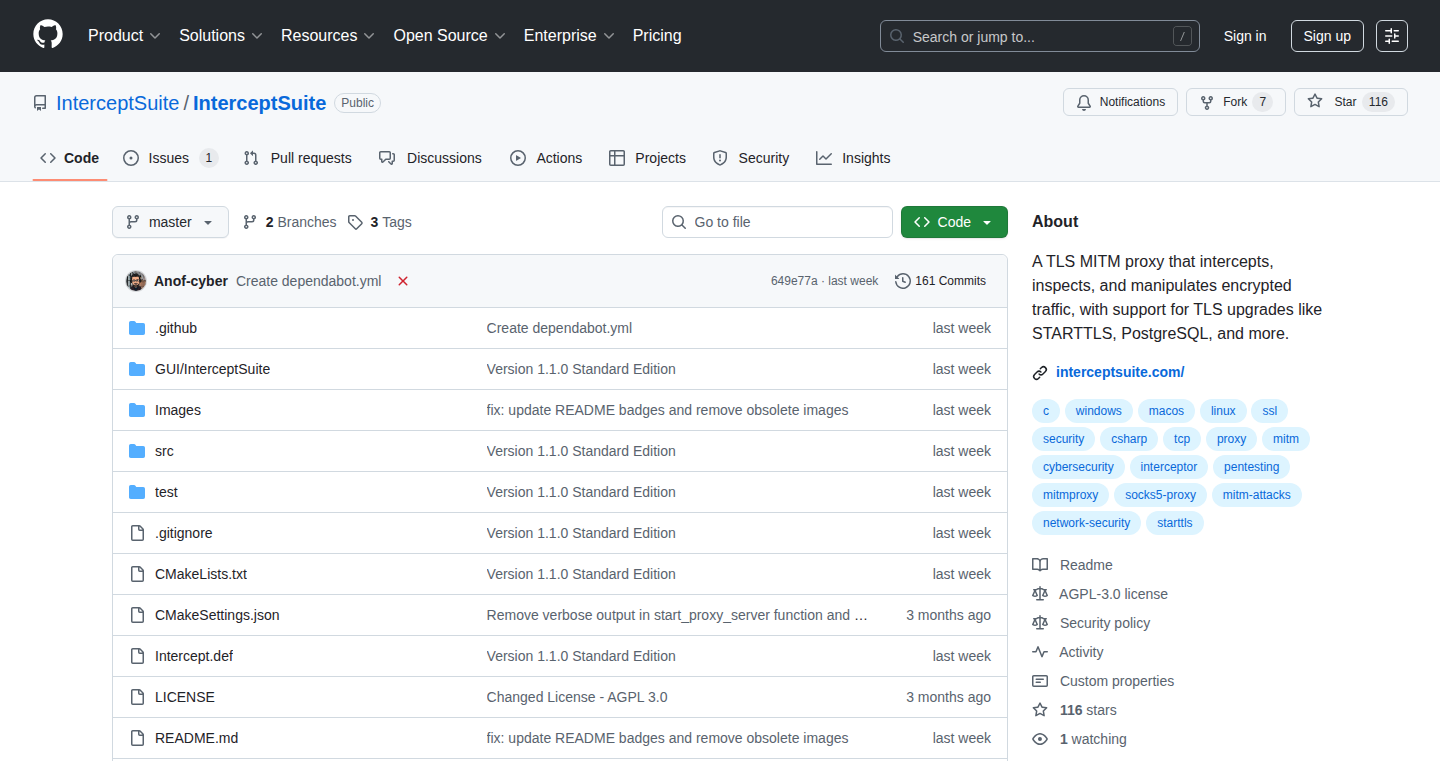Open the Product navigation dropdown

point(124,36)
